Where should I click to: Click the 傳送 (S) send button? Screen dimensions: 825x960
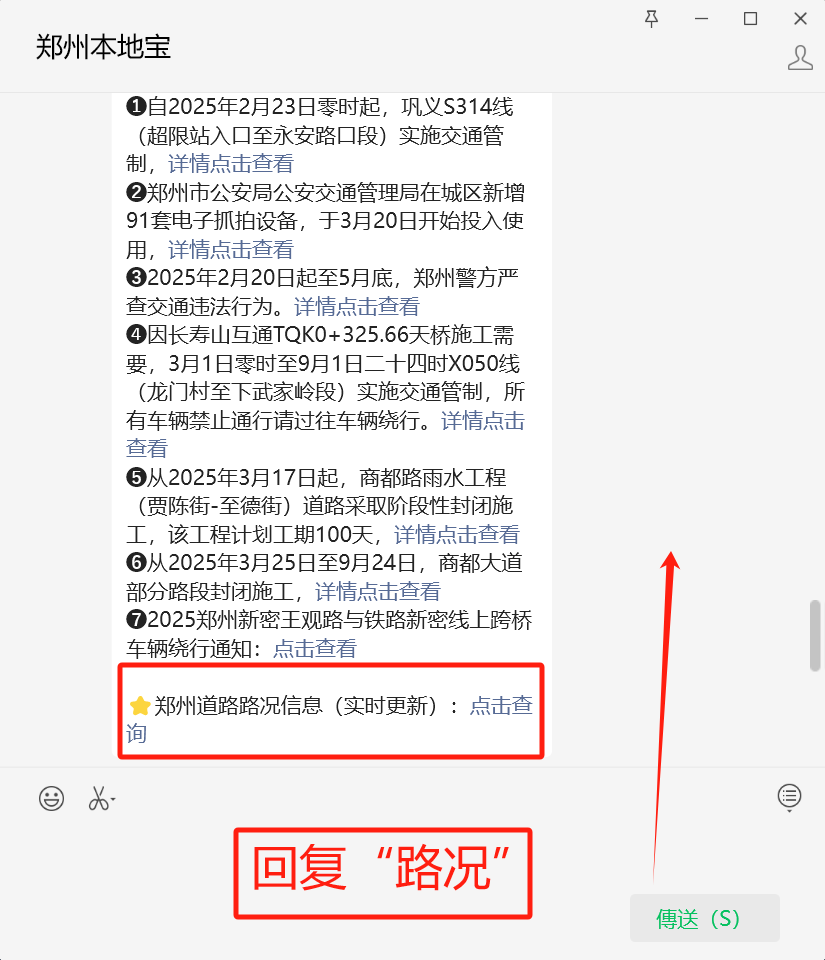[704, 918]
